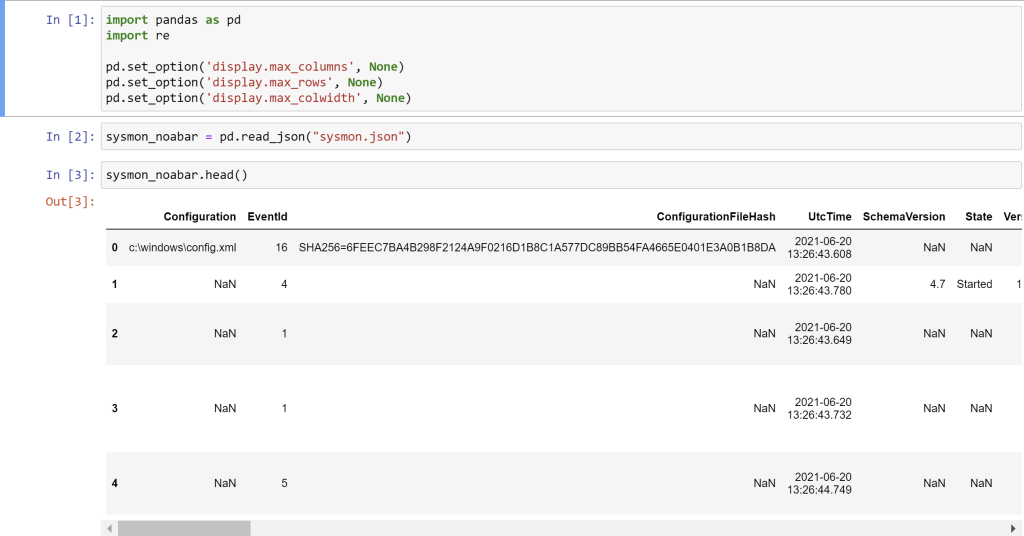Click the horizontal scrollbar thumb under the table
This screenshot has height=536, width=1024.
click(184, 528)
